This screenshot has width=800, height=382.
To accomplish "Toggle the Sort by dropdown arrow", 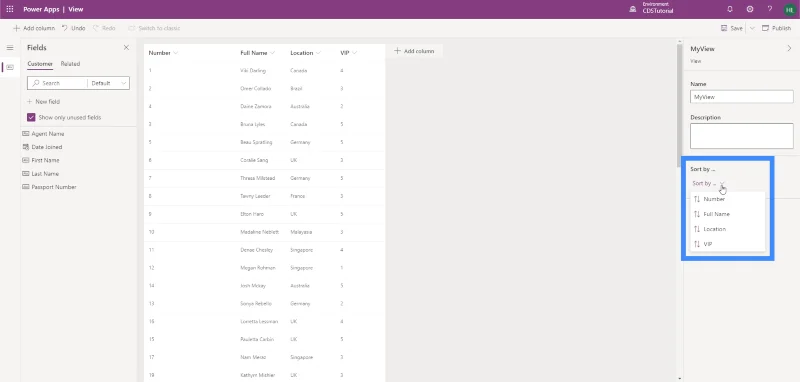I will coord(722,183).
